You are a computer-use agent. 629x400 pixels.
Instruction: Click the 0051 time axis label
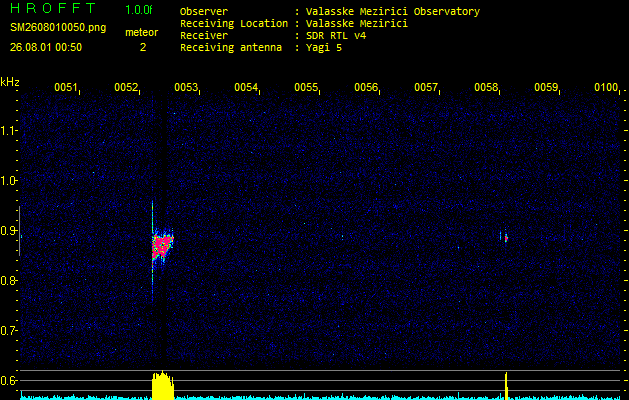[x=65, y=87]
